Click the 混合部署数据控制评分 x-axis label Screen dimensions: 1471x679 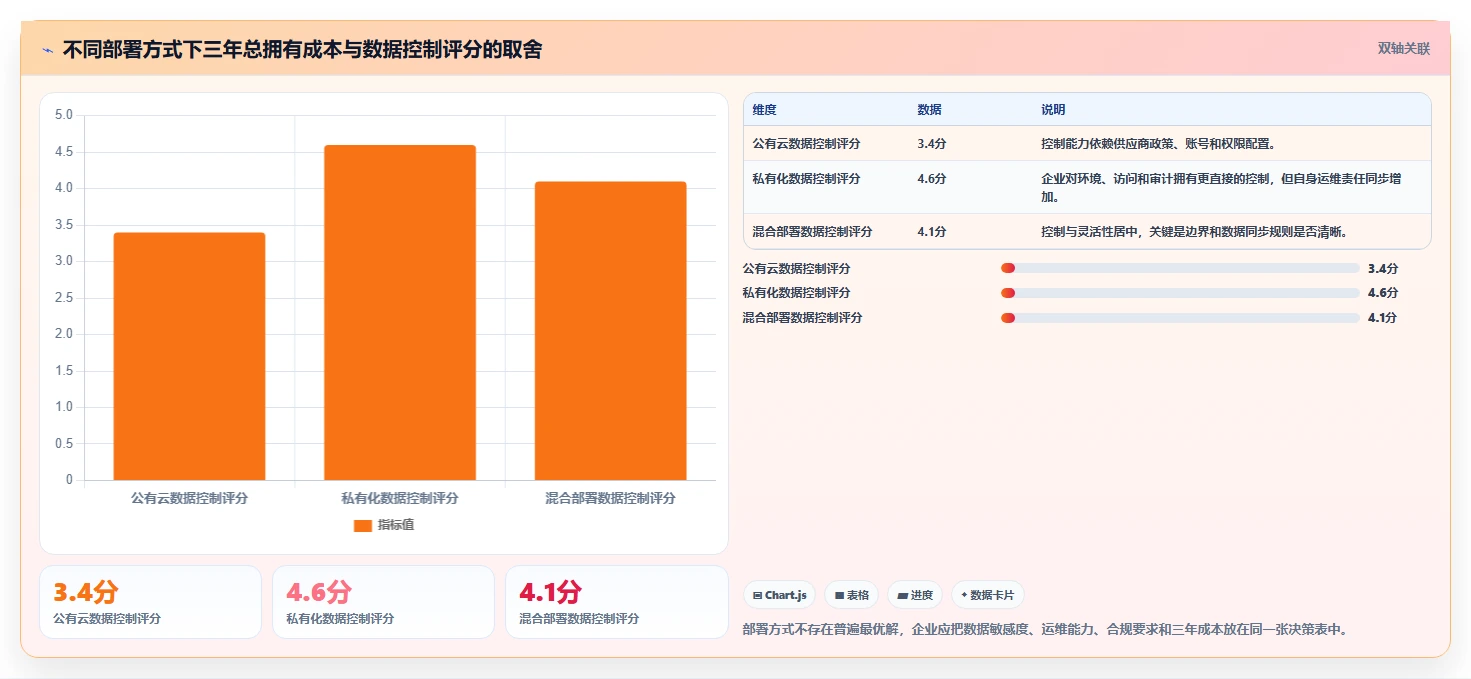(610, 498)
